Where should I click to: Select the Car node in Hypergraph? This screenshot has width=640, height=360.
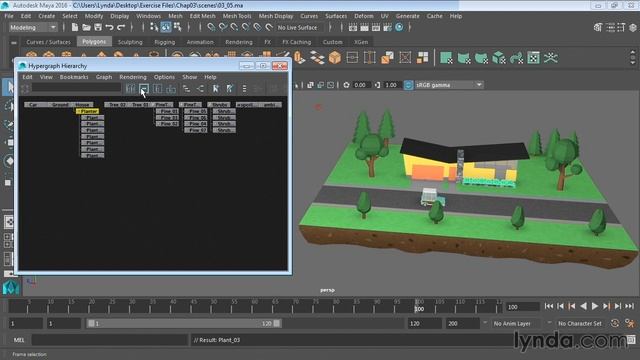pos(33,104)
